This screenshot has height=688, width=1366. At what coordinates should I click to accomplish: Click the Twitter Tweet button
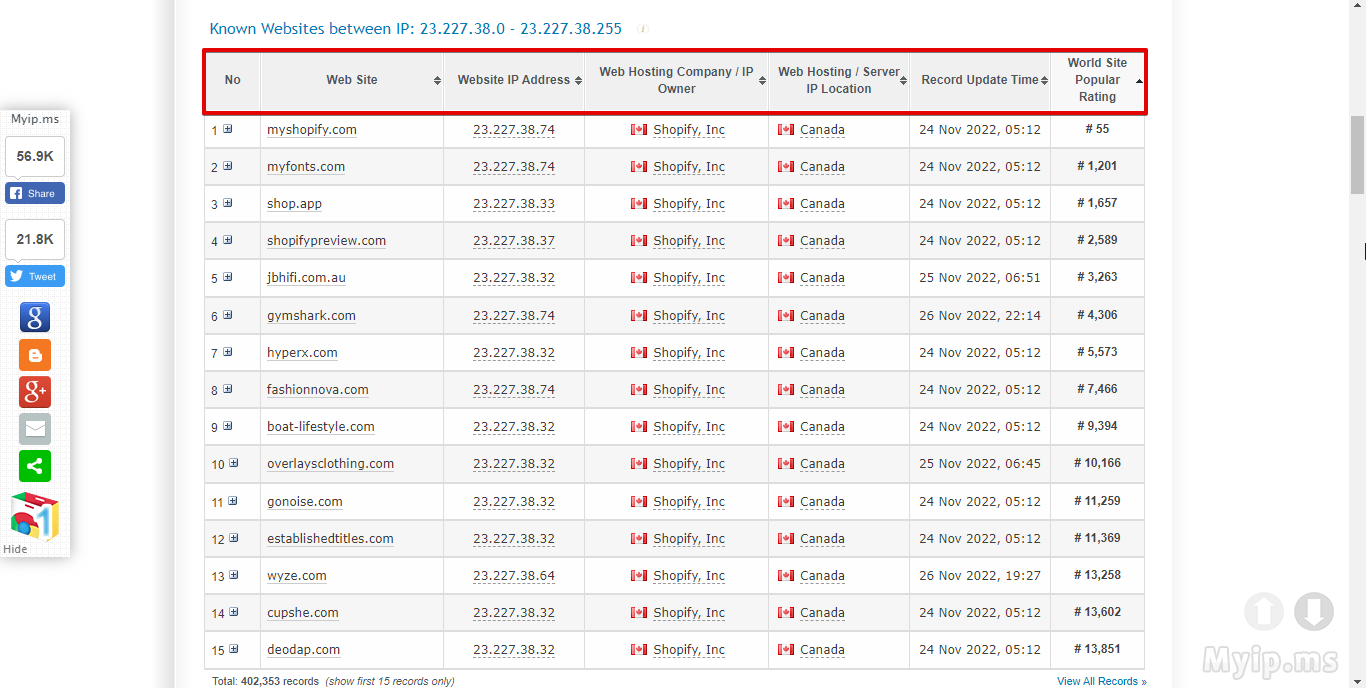pos(35,276)
